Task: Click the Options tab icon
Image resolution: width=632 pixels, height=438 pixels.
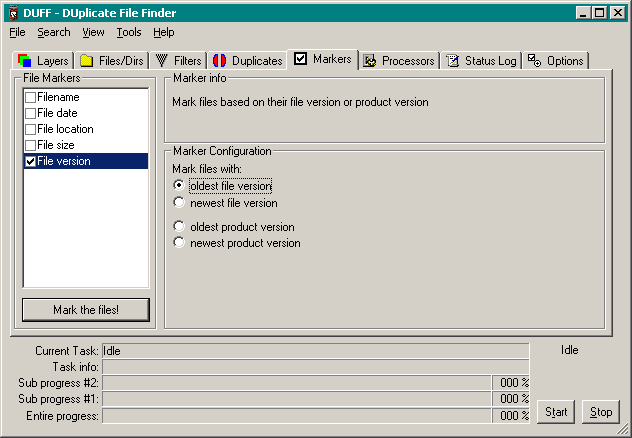Action: click(x=534, y=61)
